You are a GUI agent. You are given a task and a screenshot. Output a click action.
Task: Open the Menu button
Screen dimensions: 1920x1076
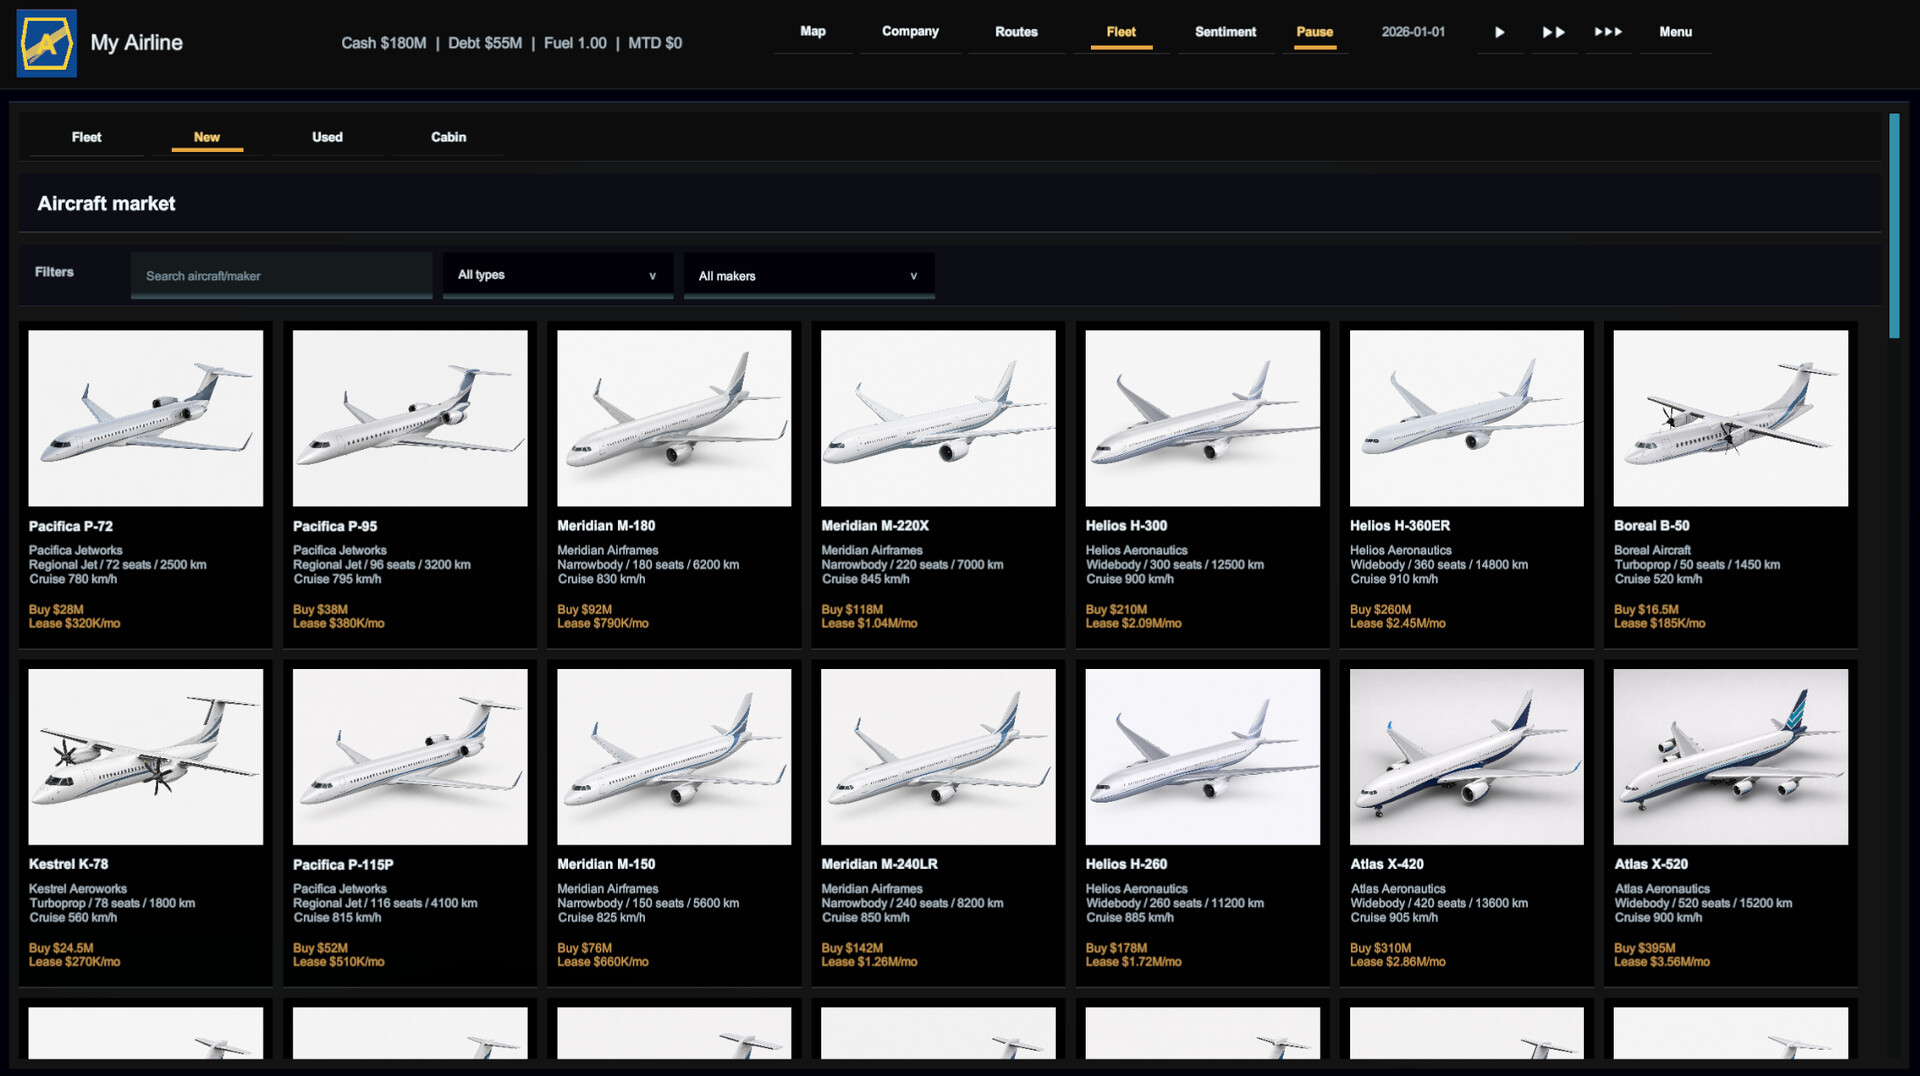[1675, 32]
